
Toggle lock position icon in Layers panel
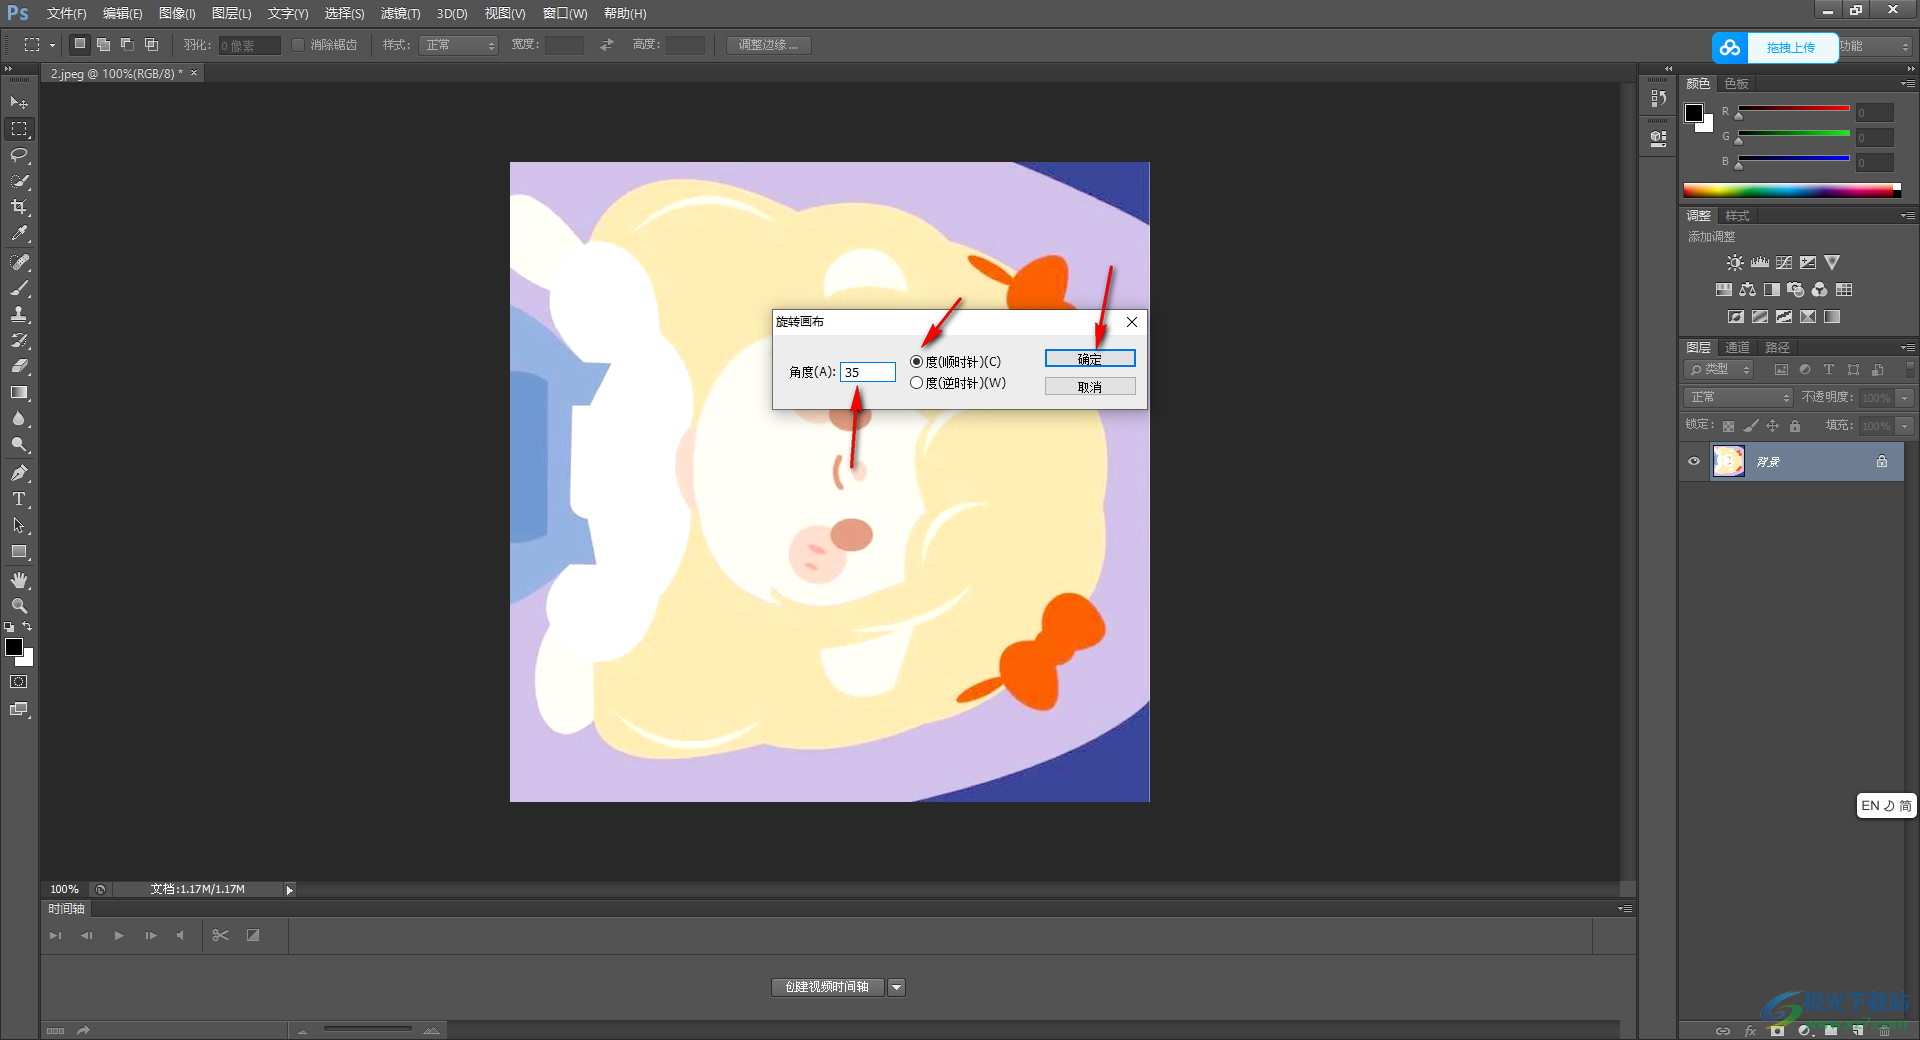click(1772, 426)
